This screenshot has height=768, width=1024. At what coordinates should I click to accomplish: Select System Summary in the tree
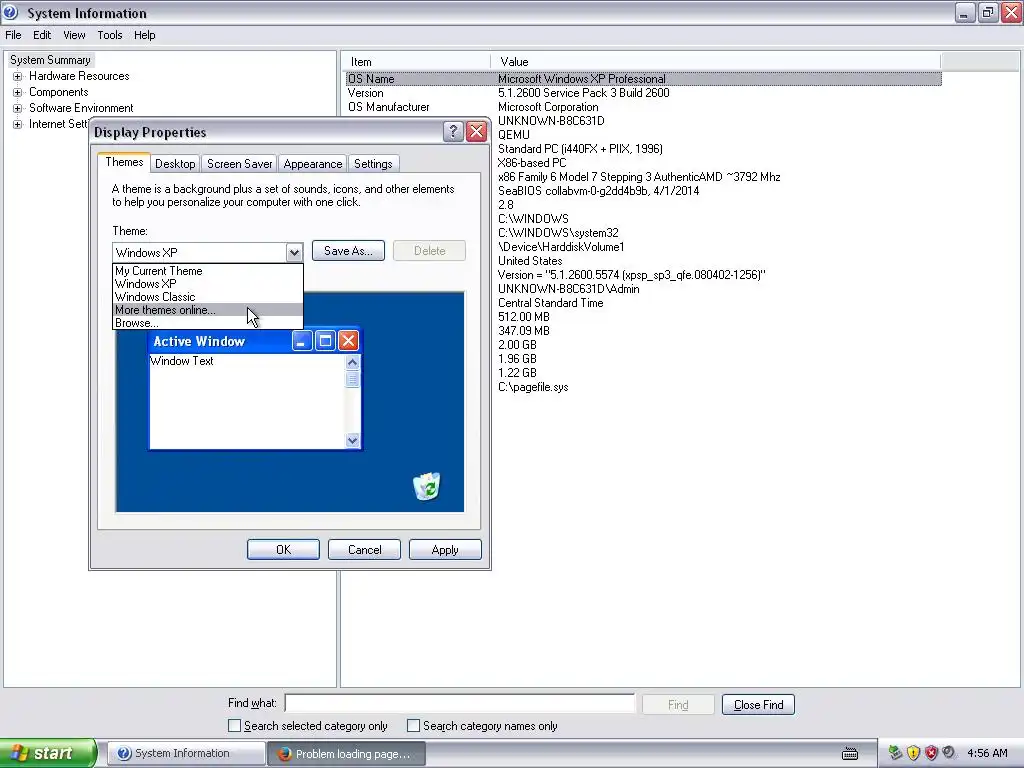tap(50, 60)
